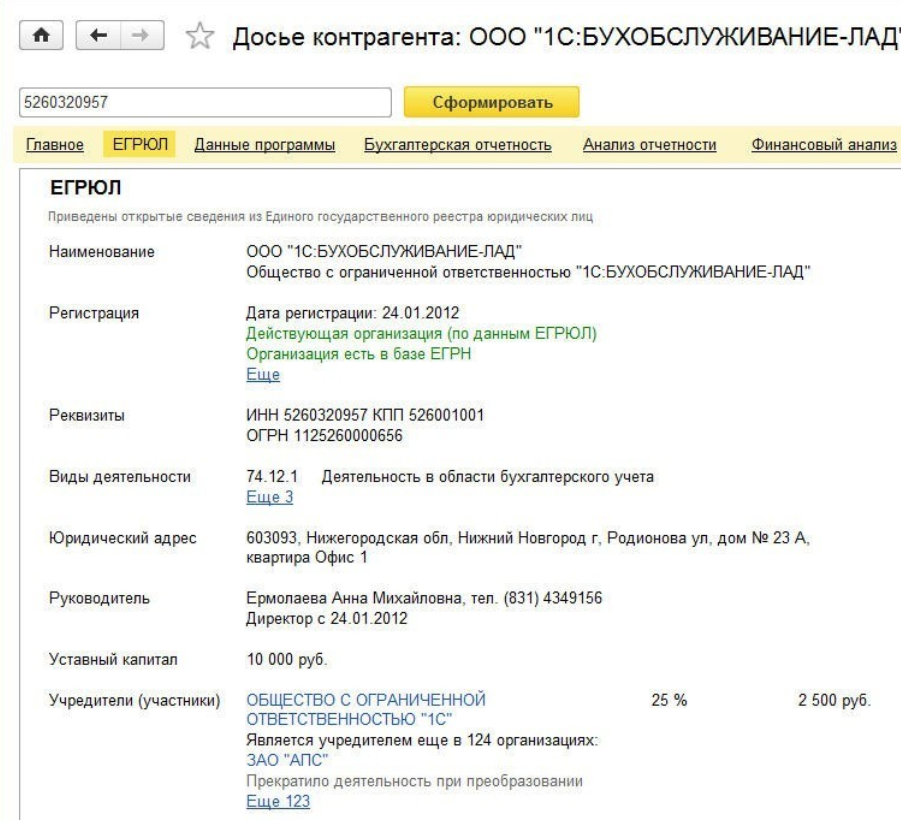Viewport: 901px width, 822px height.
Task: Open the Бухгалтерская отчетность tab
Action: click(x=458, y=144)
